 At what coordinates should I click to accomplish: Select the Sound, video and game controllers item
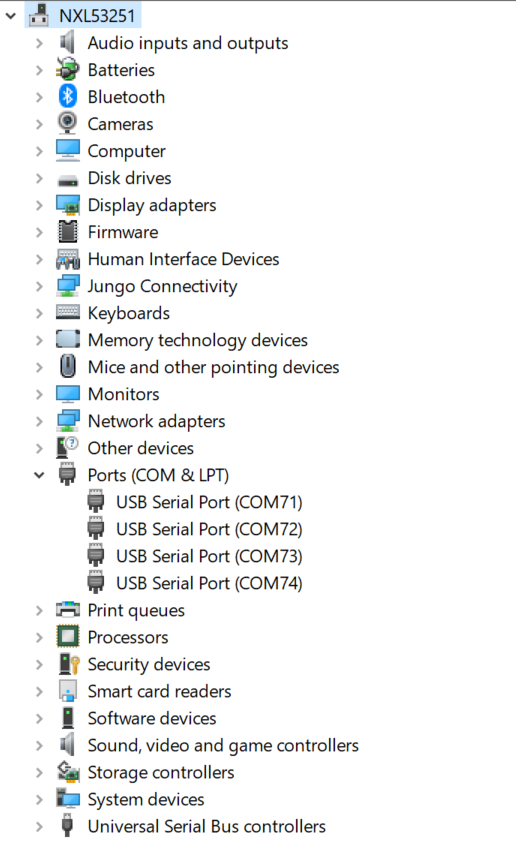(x=223, y=745)
